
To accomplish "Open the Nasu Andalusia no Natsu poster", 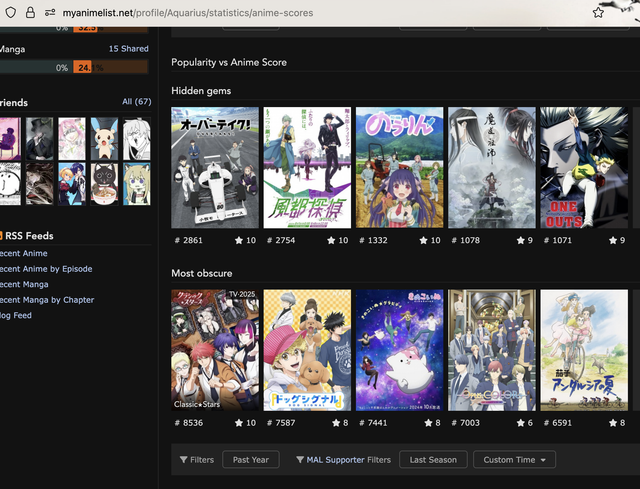I will coord(584,350).
